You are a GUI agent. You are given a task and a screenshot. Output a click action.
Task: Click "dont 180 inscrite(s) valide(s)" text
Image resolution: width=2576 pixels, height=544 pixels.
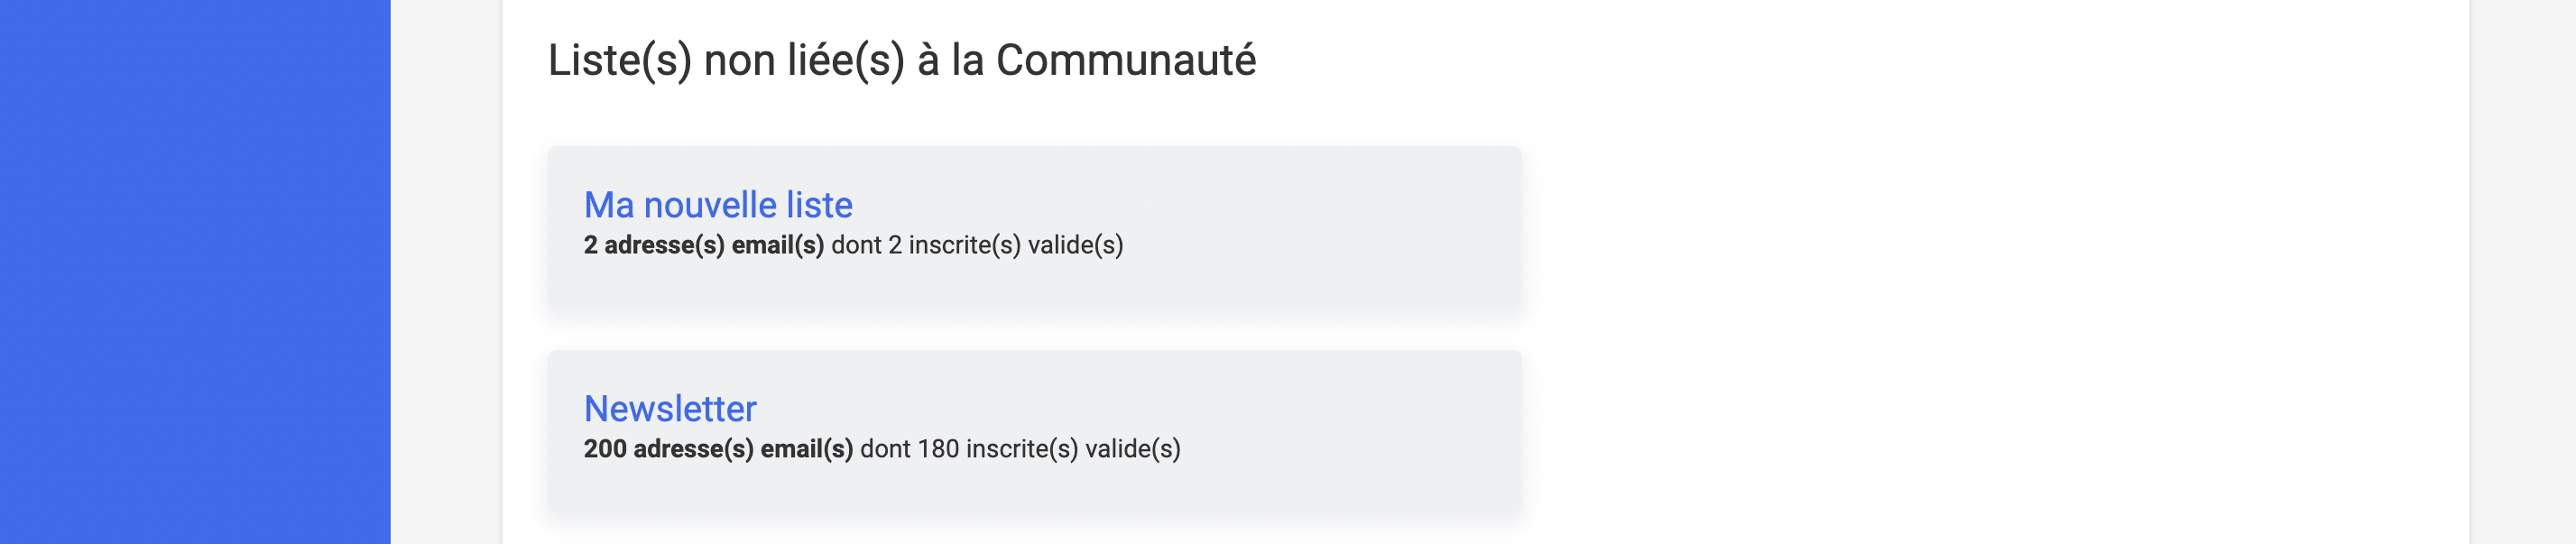point(1020,449)
